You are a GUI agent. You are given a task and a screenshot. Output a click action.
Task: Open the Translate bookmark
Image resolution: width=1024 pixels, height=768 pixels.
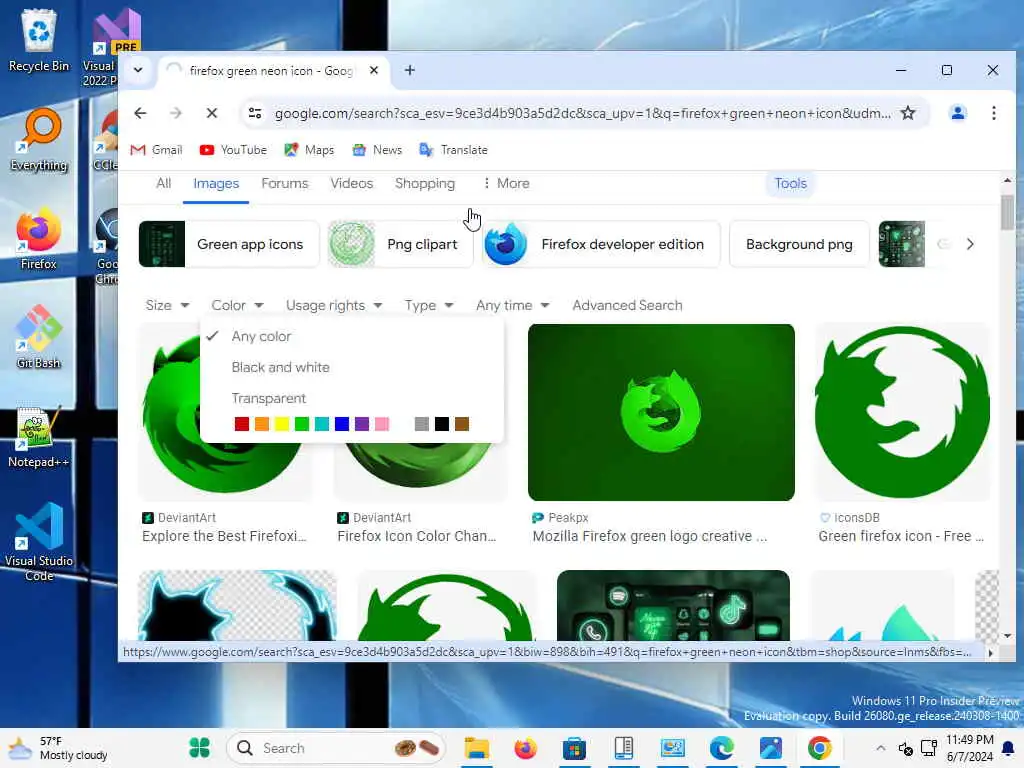pos(453,150)
